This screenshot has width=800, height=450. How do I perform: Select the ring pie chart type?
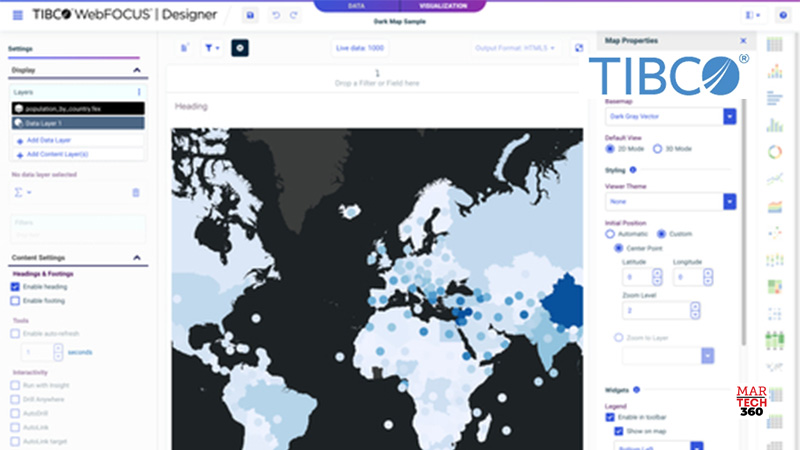[774, 152]
